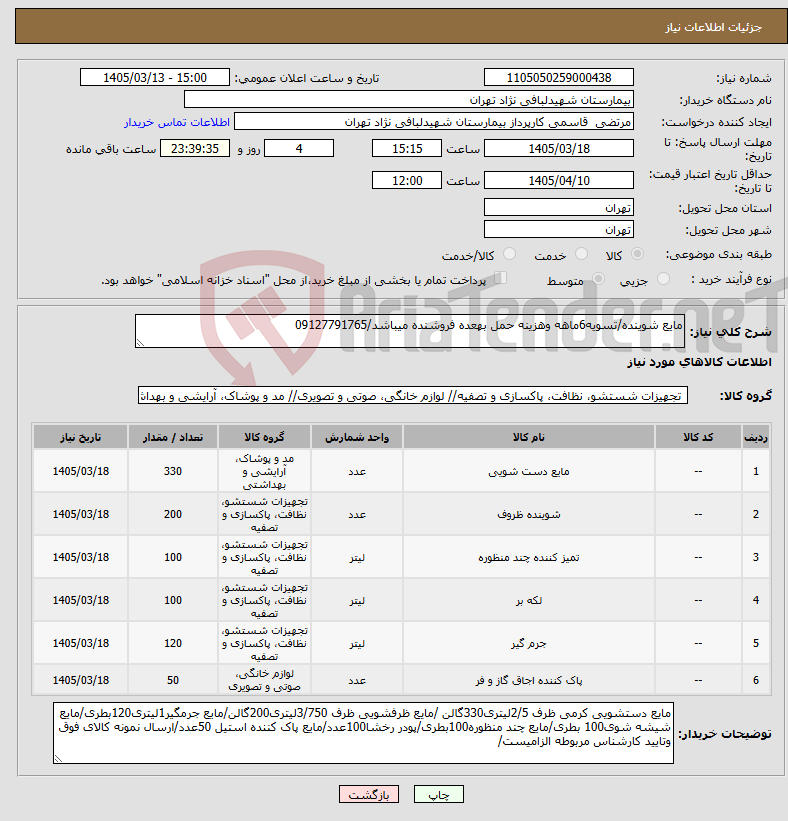
Task: Click the resize handle of description textarea
Action: (x=140, y=343)
